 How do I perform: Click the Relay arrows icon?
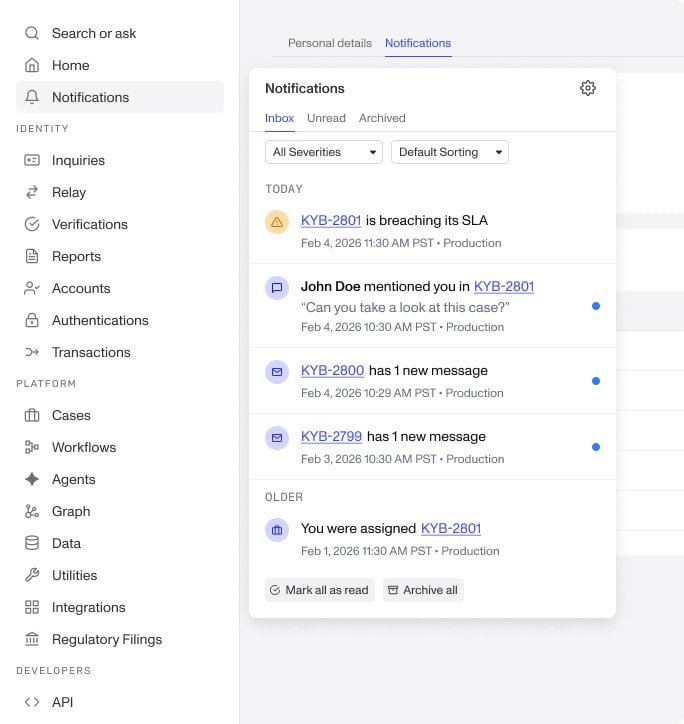pos(32,192)
